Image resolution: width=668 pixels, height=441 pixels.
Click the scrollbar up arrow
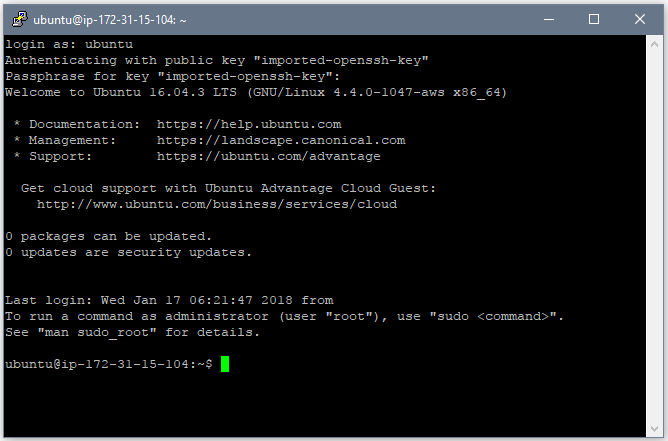pos(654,44)
